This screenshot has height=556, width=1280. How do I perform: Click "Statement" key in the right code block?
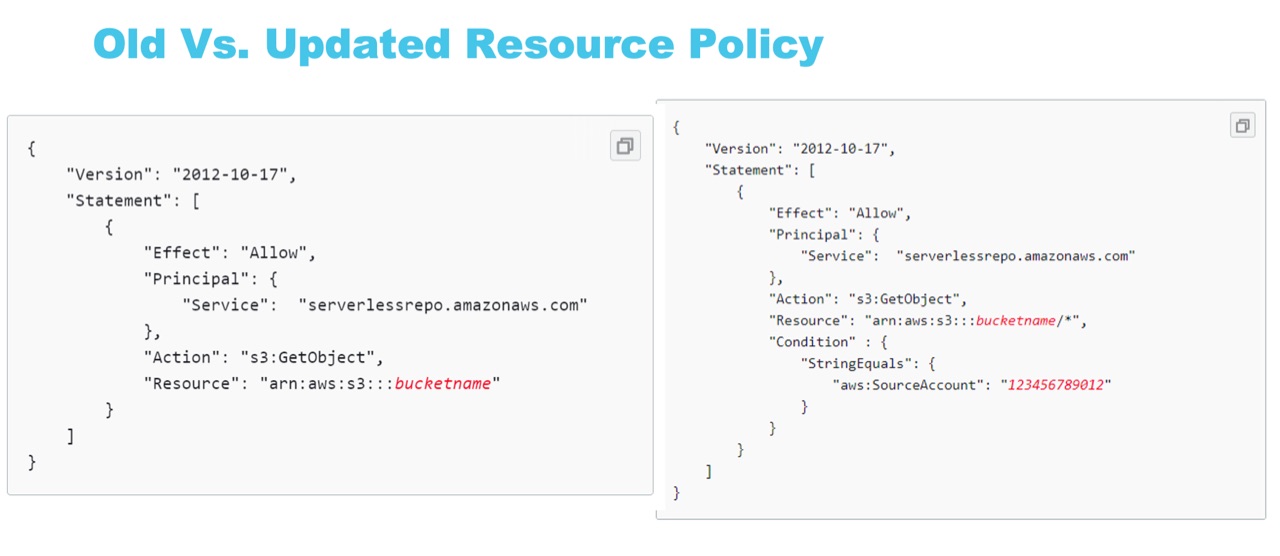pyautogui.click(x=748, y=170)
